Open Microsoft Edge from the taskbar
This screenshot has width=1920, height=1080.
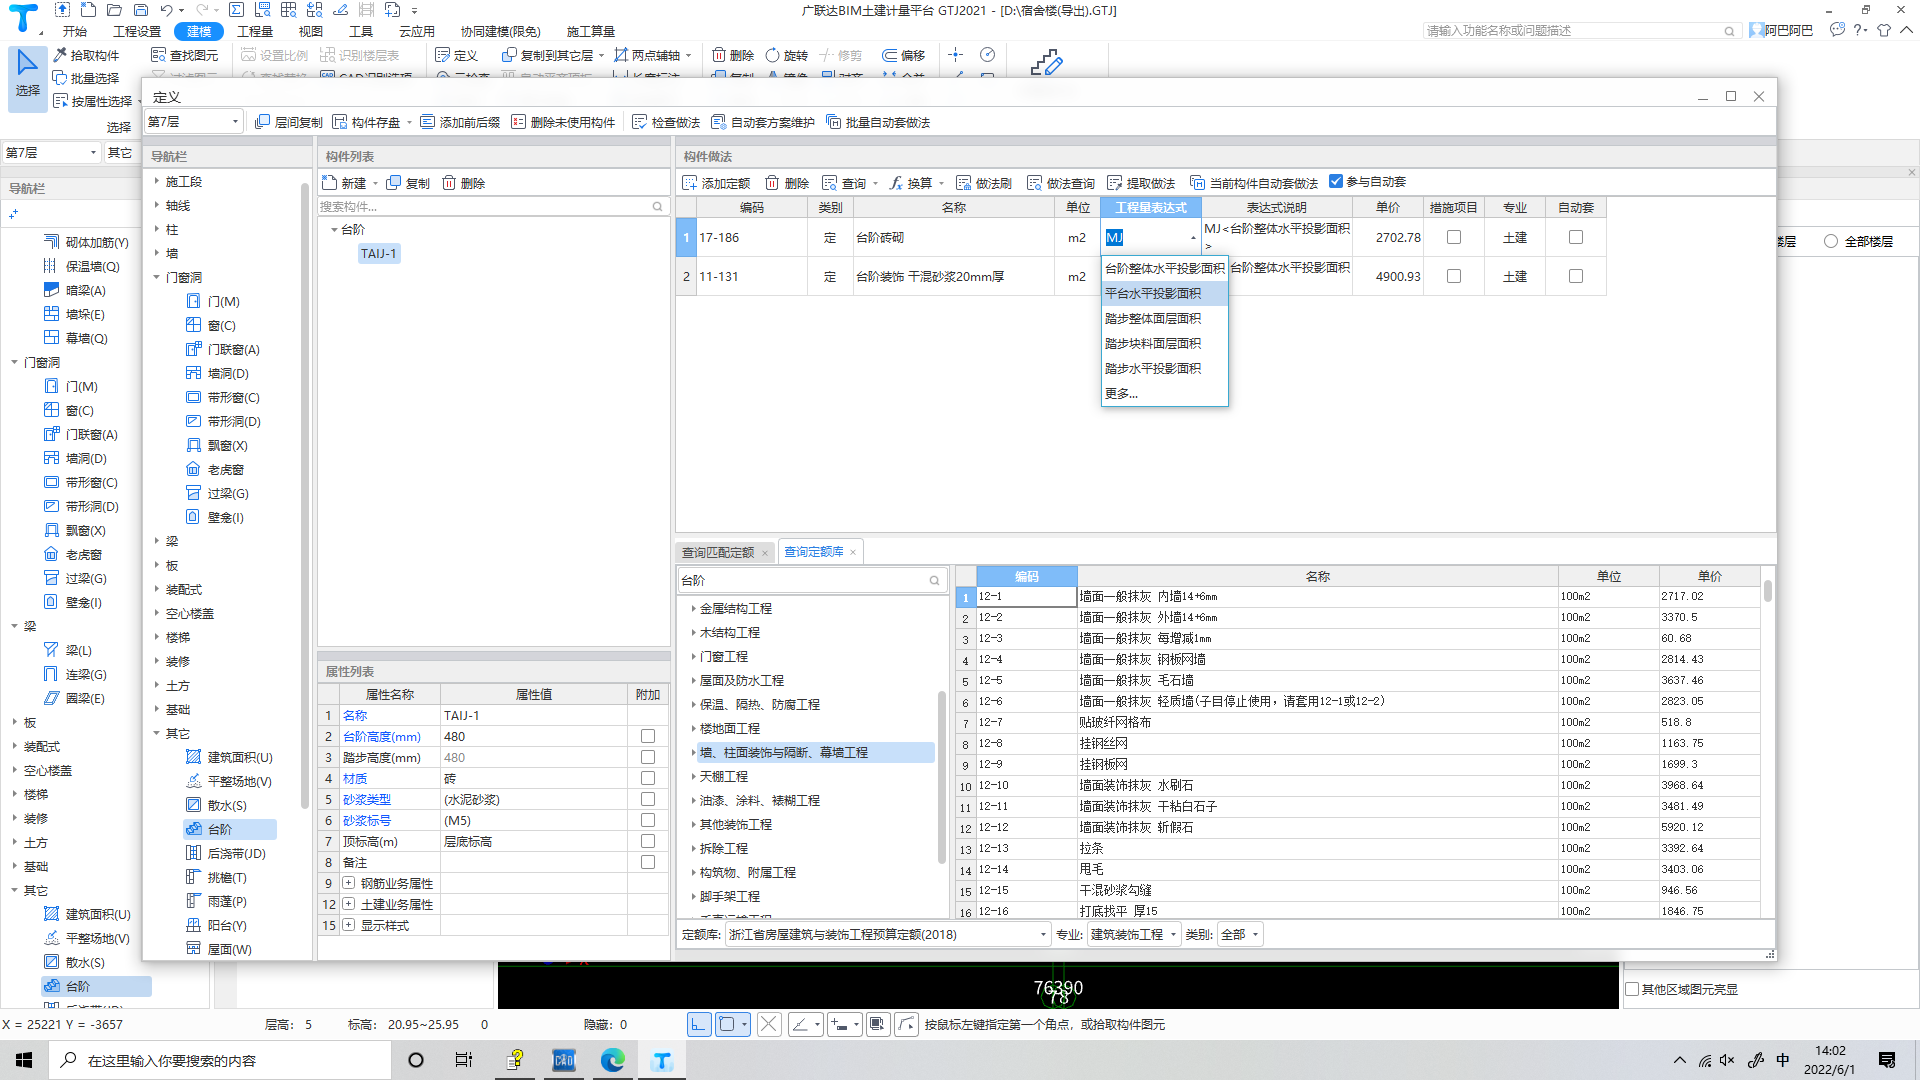pos(612,1060)
